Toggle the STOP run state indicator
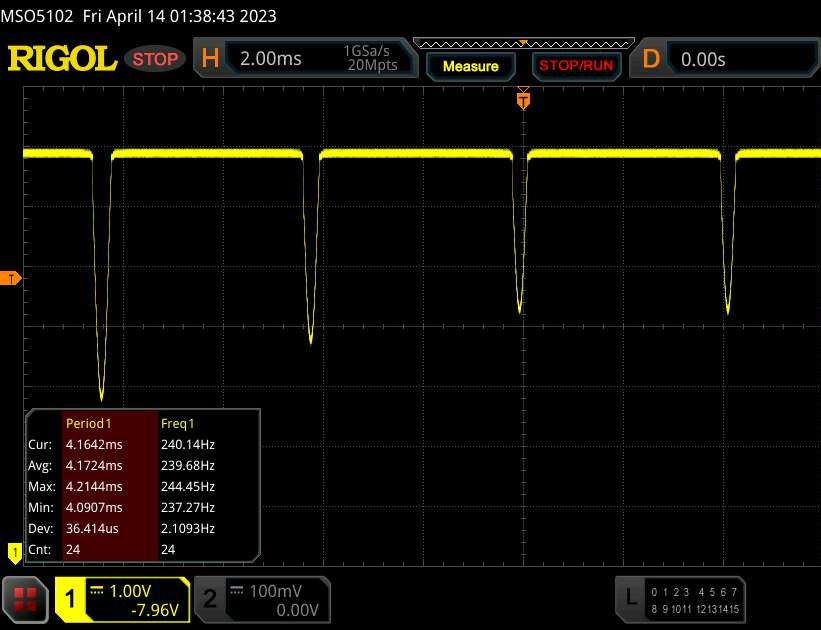821x630 pixels. pos(155,59)
